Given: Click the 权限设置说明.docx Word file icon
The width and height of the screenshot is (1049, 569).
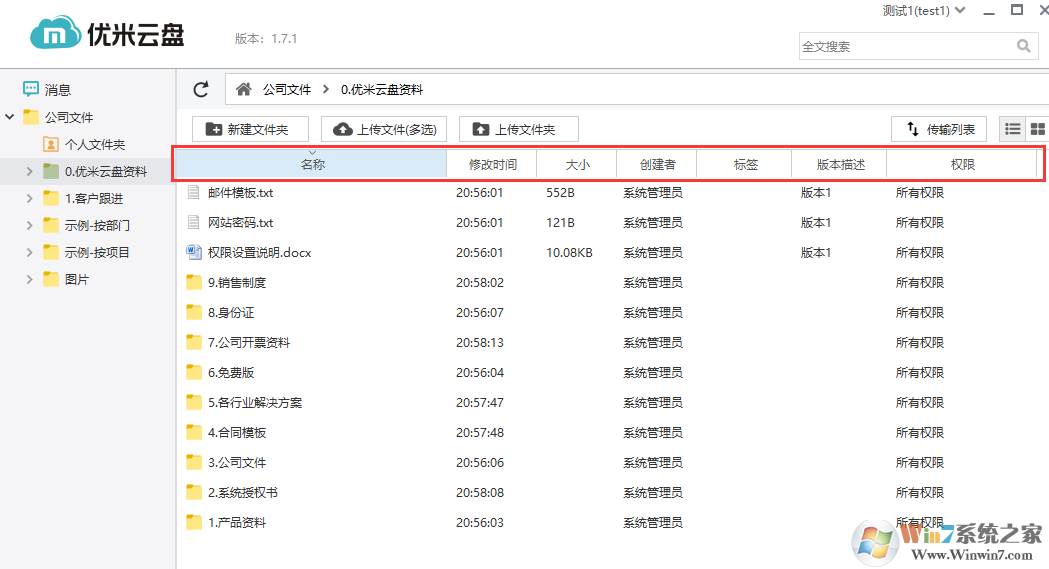Looking at the screenshot, I should [193, 252].
